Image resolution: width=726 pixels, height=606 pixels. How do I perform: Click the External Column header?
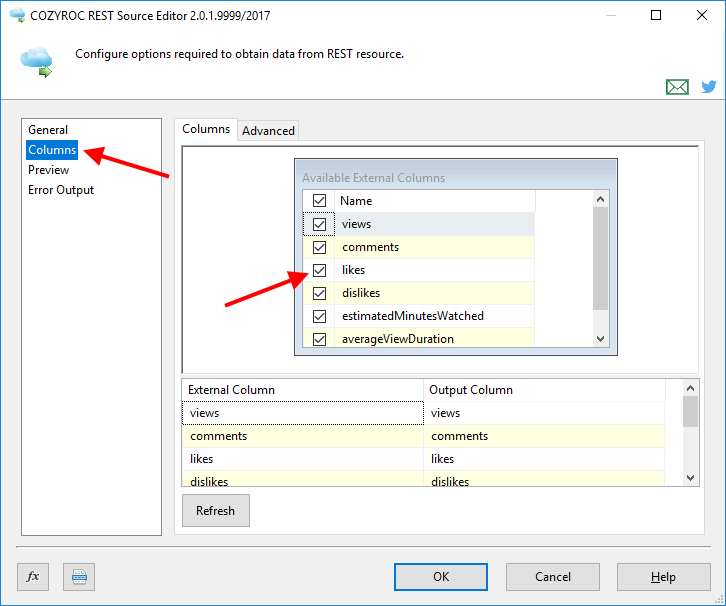[303, 390]
